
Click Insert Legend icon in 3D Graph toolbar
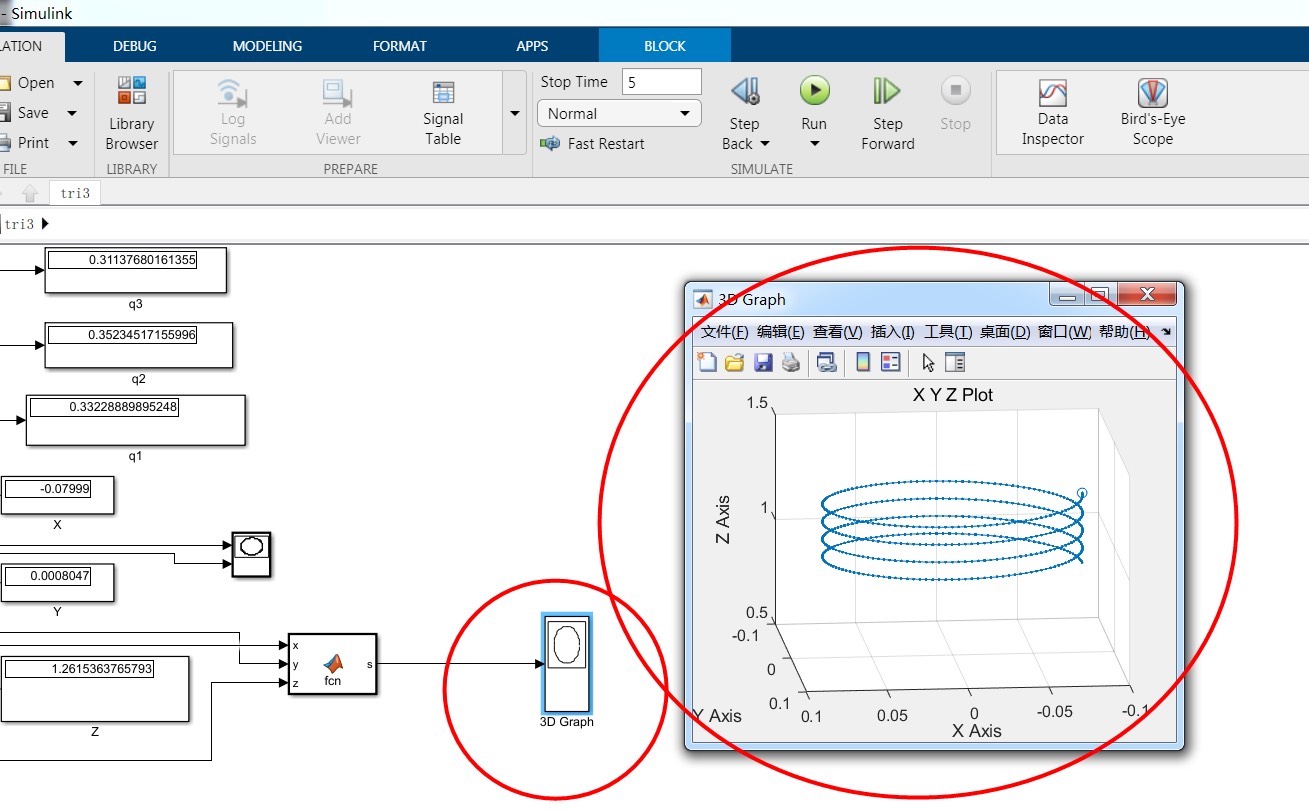(891, 362)
